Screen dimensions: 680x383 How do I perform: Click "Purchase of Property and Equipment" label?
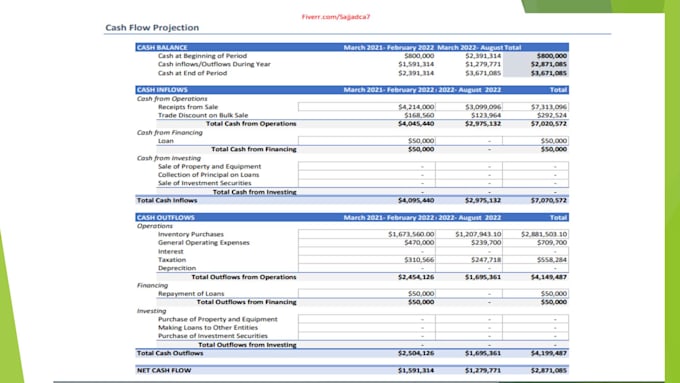coord(218,319)
